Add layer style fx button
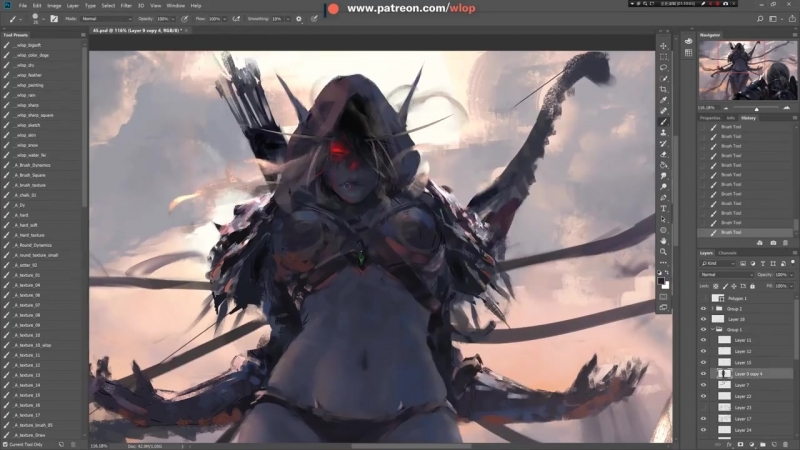Screen dimensions: 800x450 tap(729, 445)
